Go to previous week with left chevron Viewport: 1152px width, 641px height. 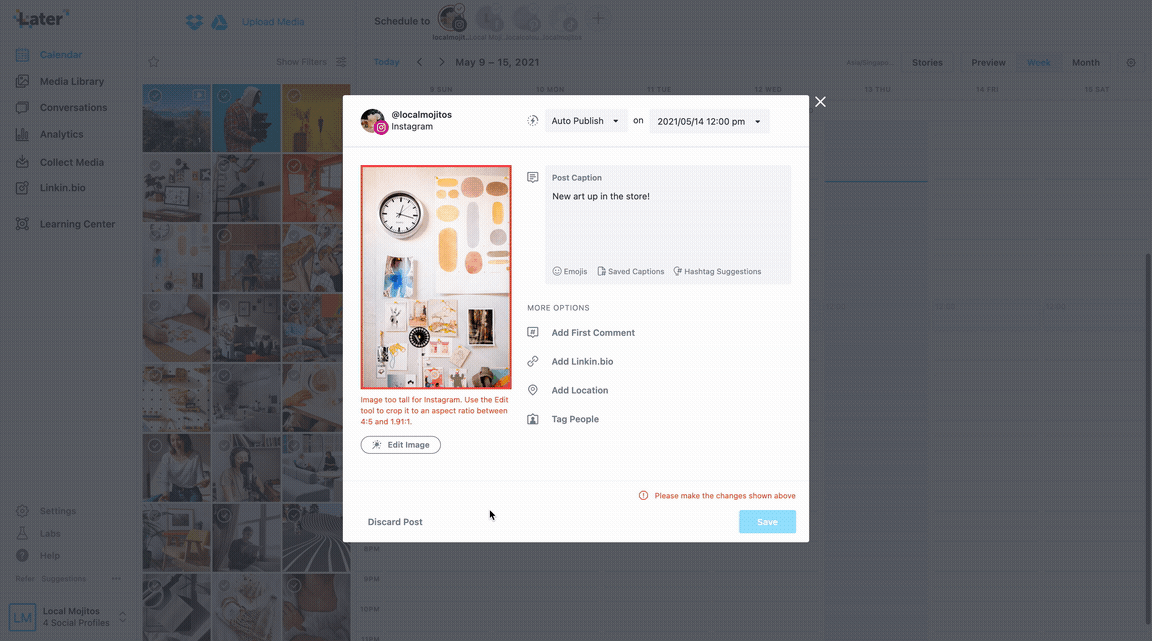(420, 62)
